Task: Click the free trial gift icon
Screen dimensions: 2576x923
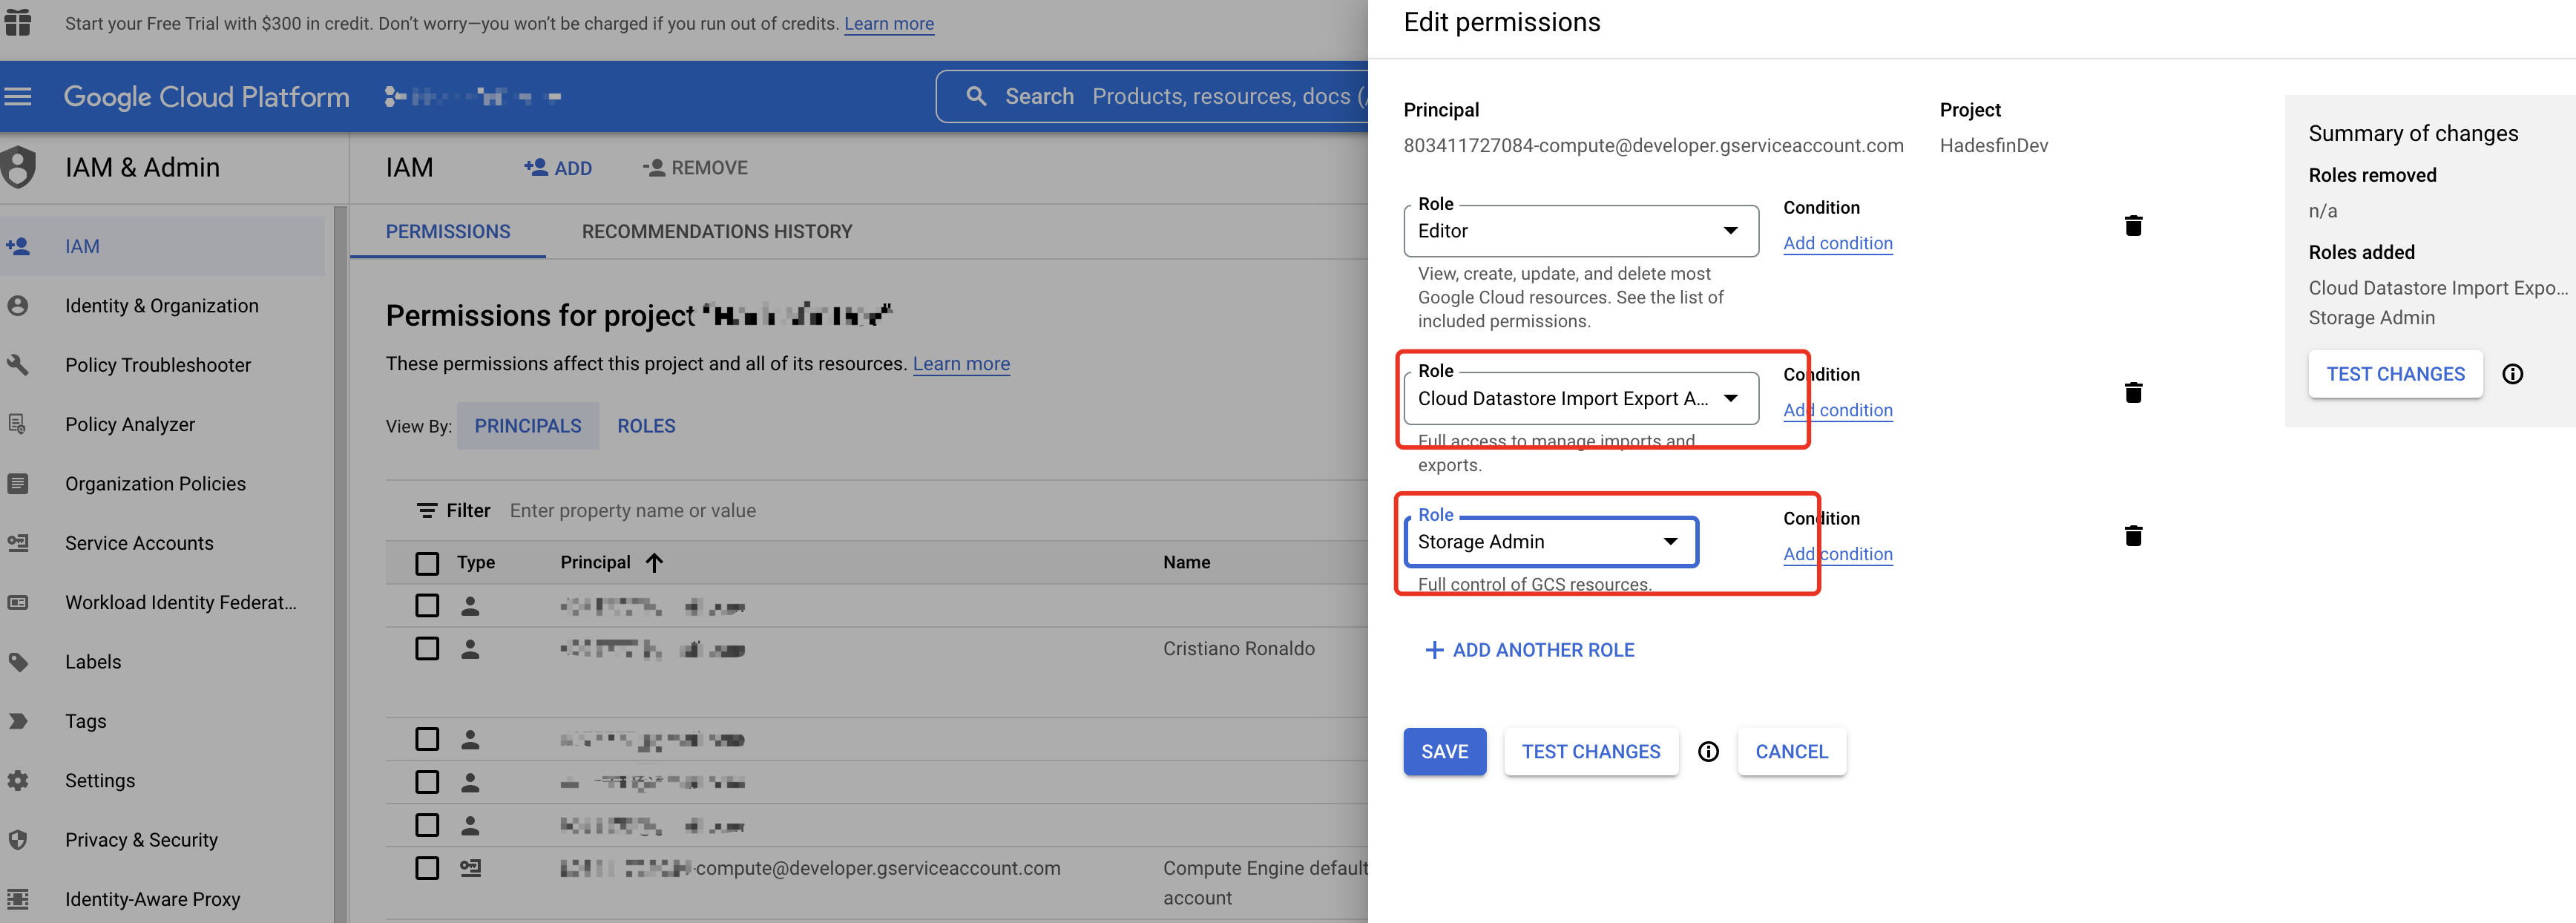Action: pos(17,22)
